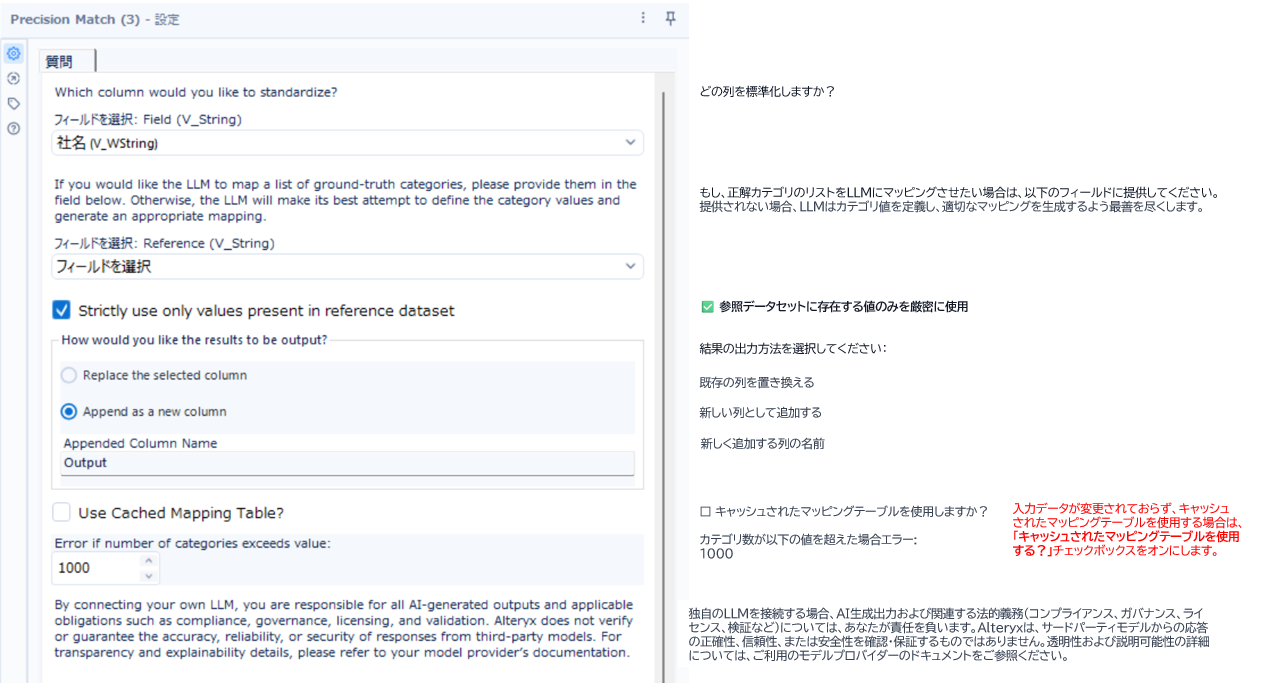This screenshot has width=1285, height=687.
Task: Pin the Precision Match configuration panel
Action: pyautogui.click(x=671, y=19)
